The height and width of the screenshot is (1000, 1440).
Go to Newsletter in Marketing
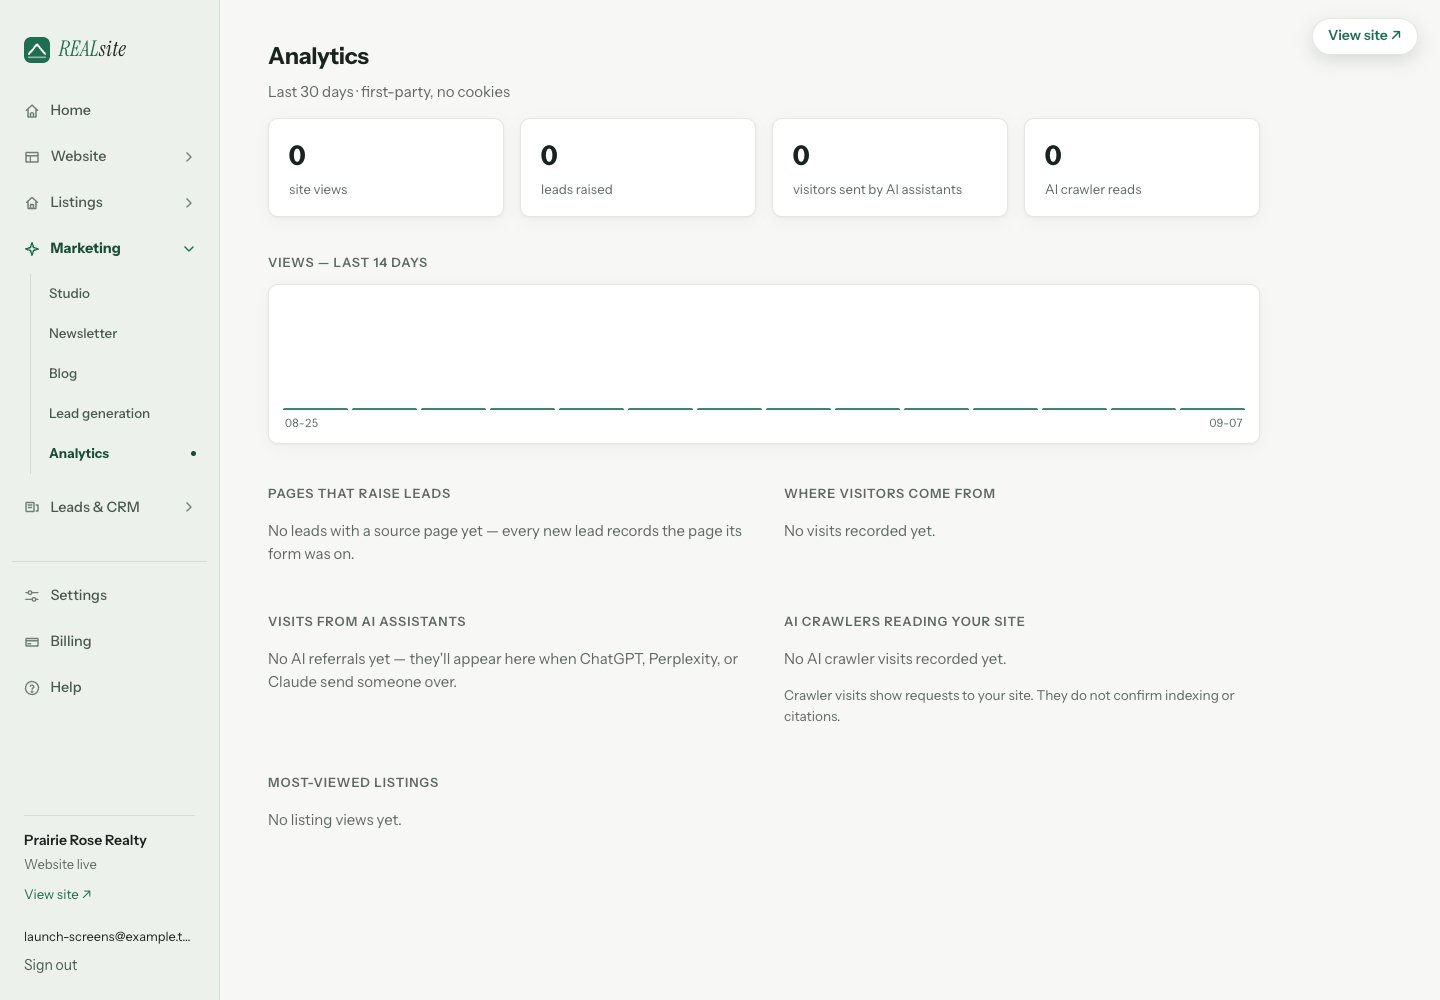coord(83,333)
